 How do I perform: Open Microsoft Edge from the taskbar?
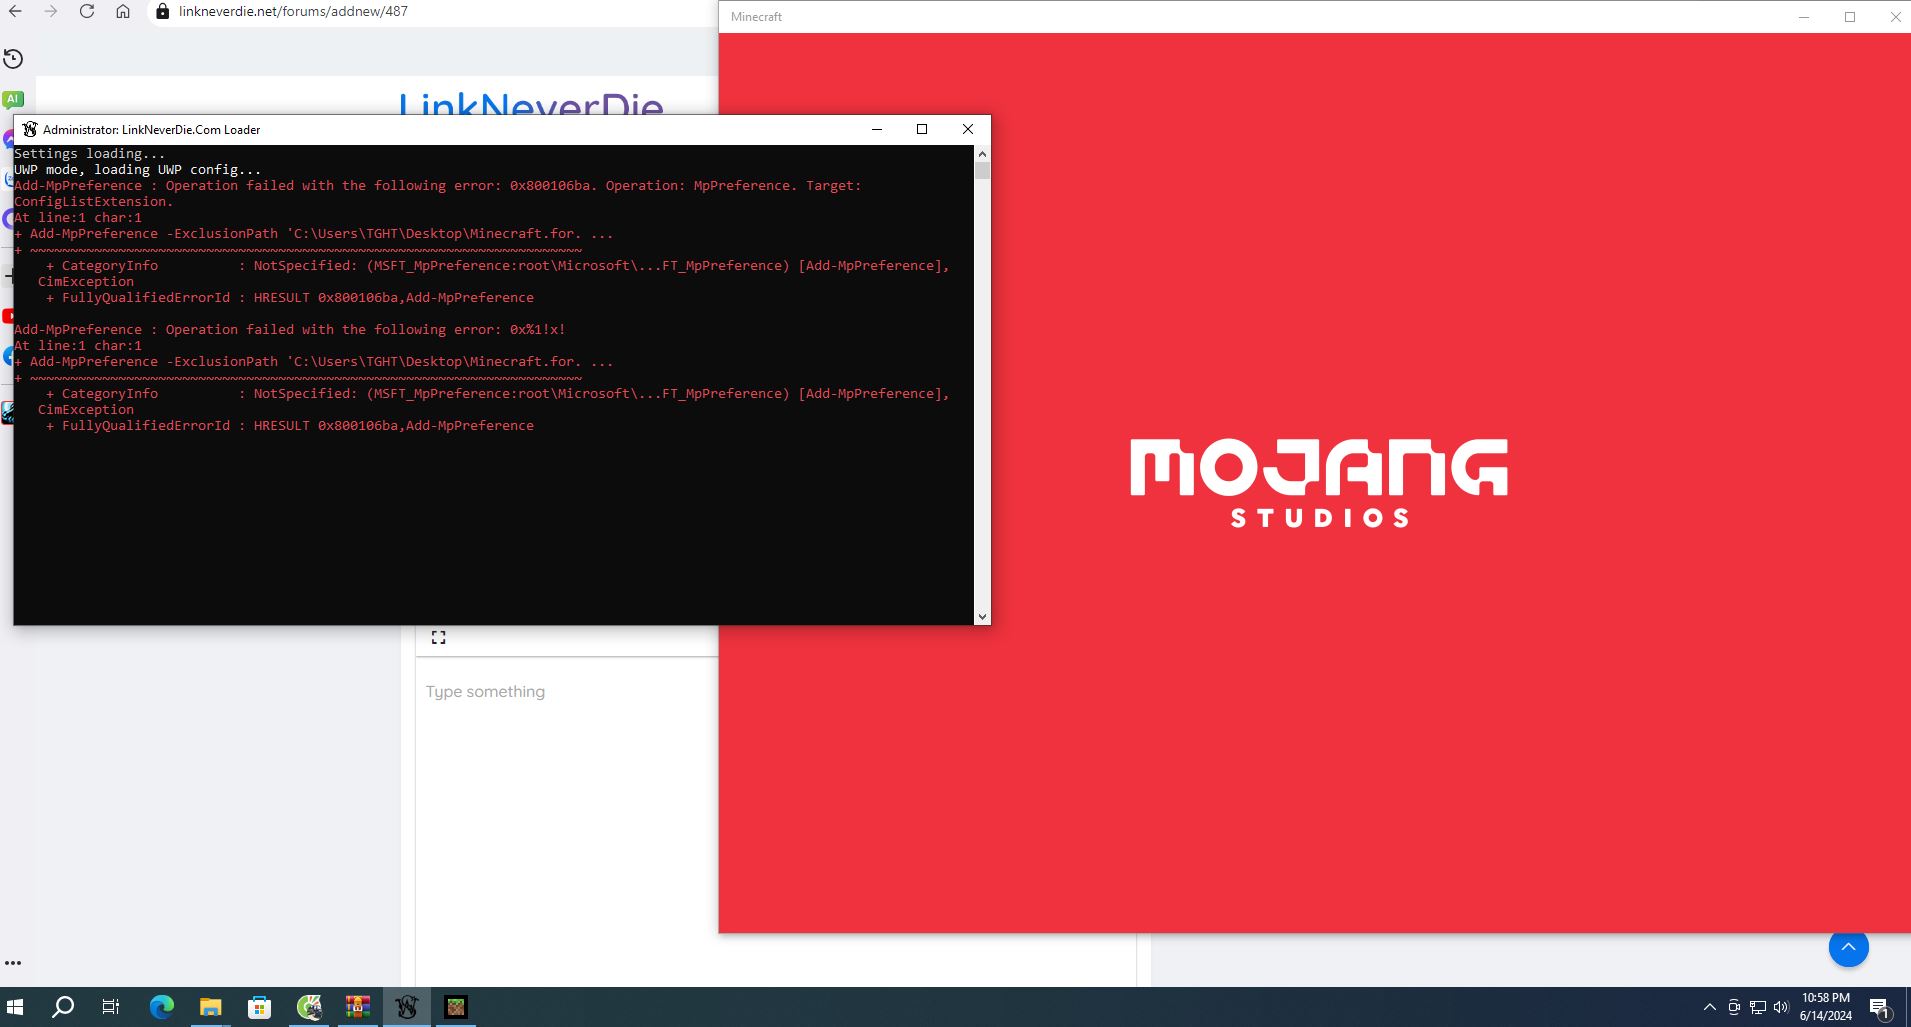(x=161, y=1007)
